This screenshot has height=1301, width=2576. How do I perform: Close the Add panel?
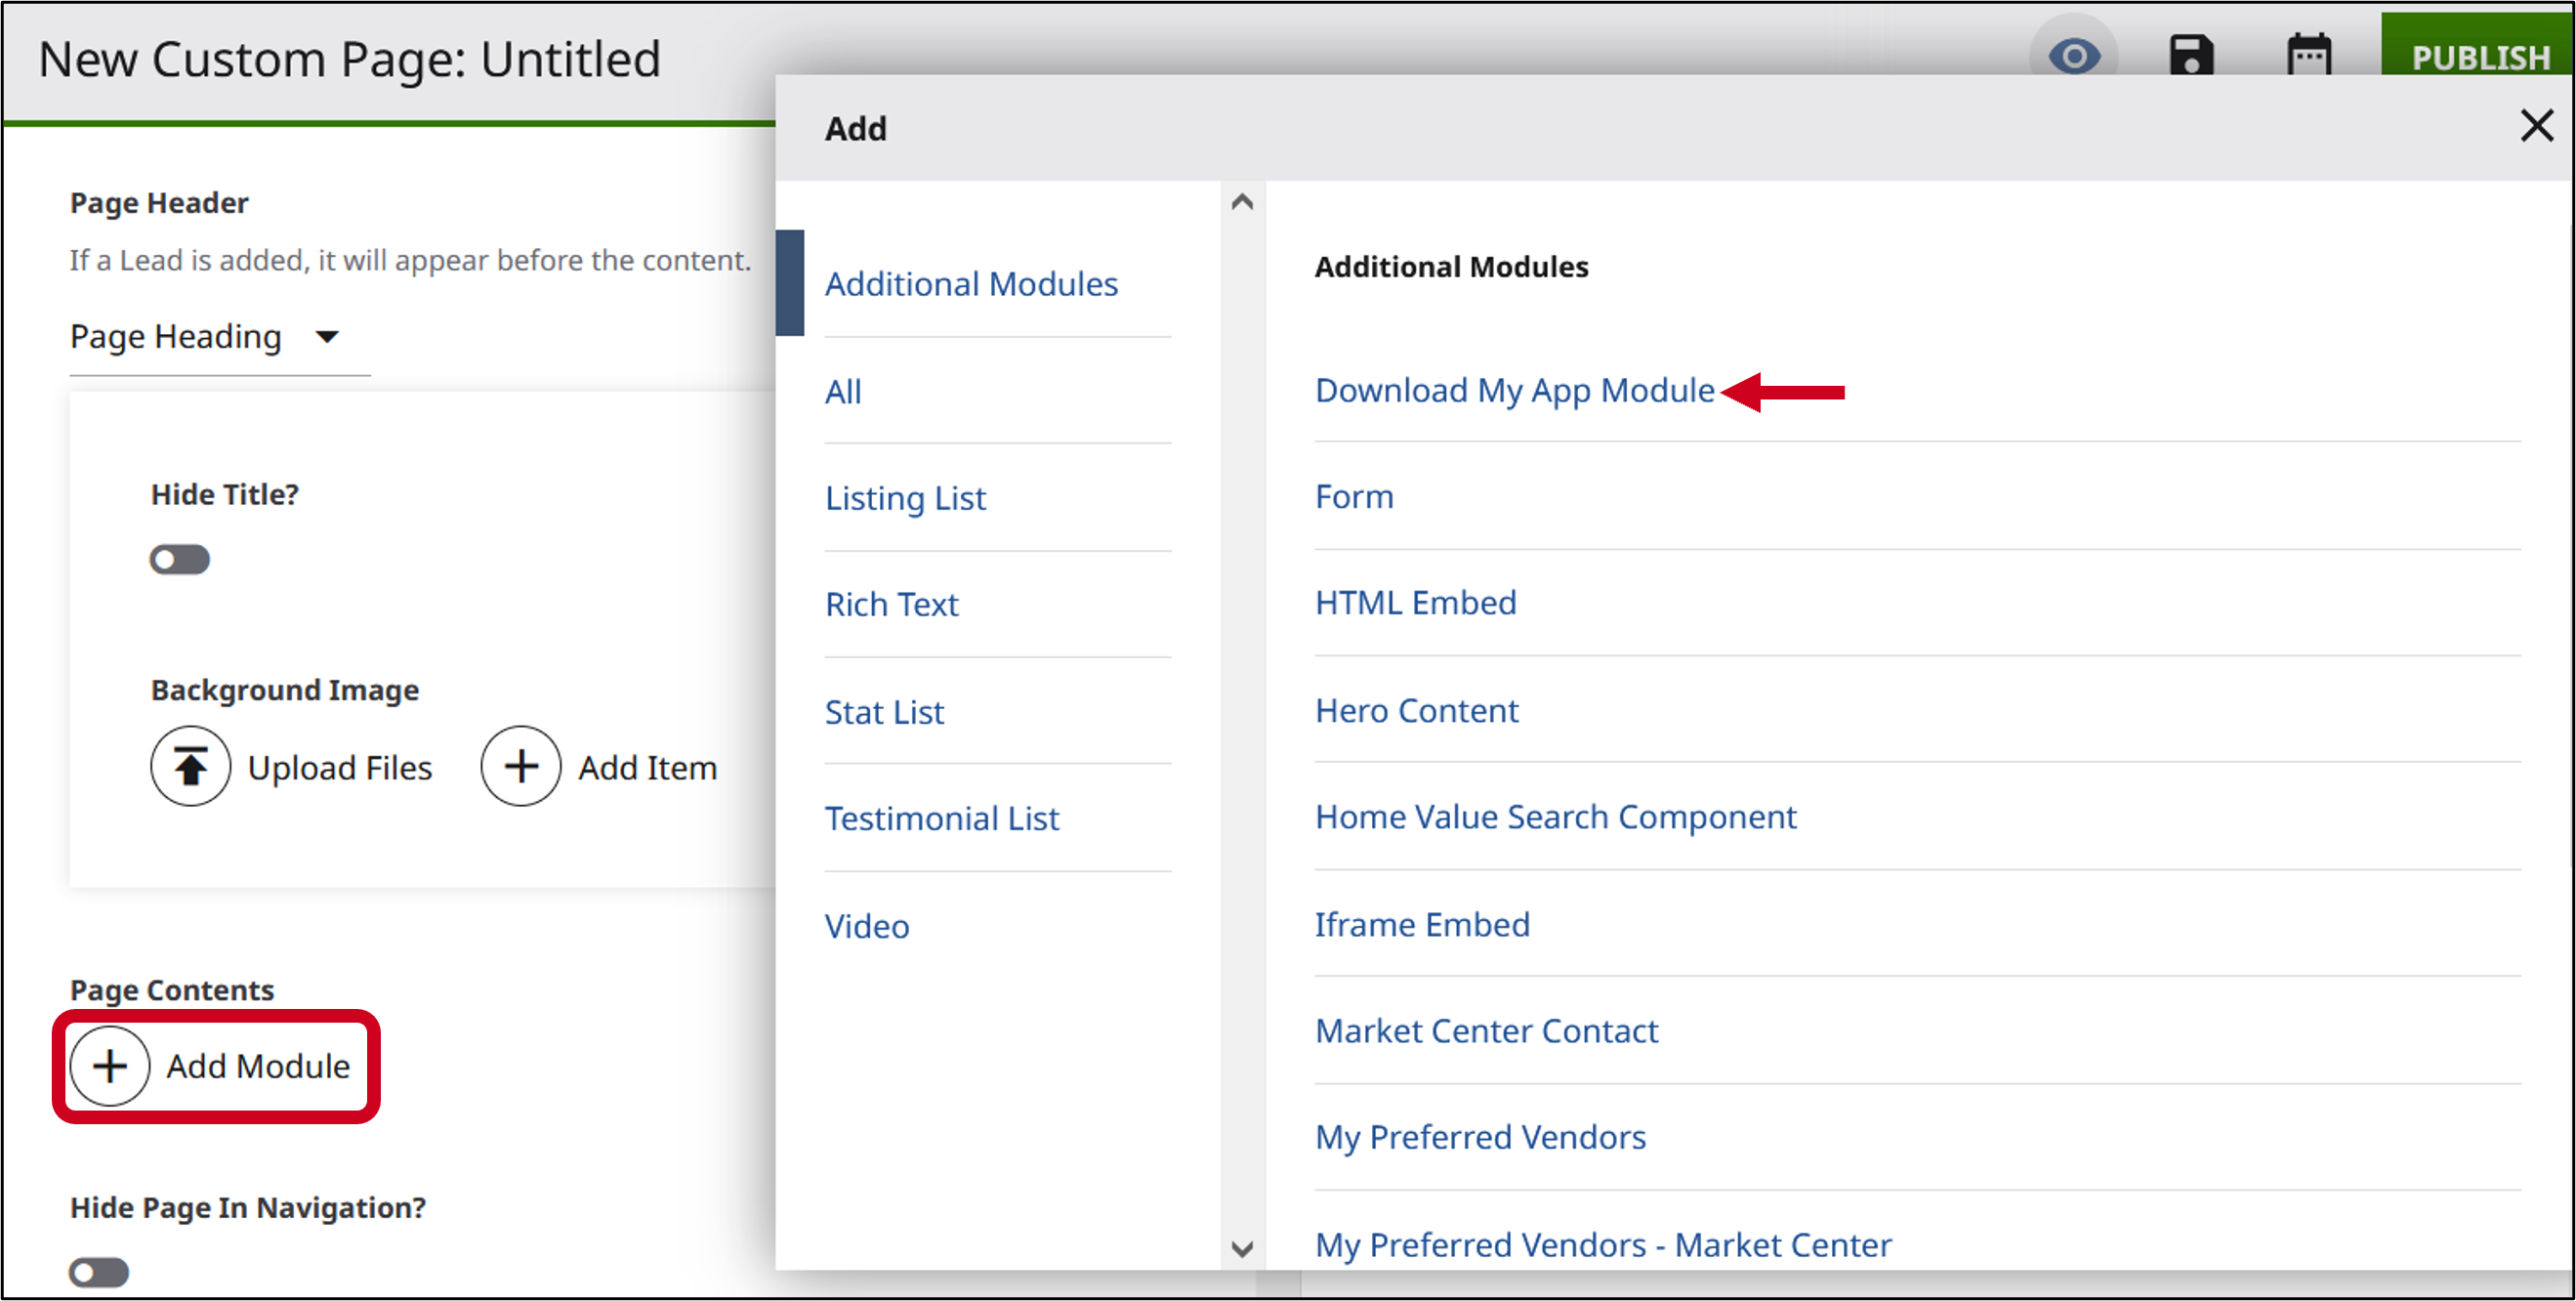coord(2537,127)
